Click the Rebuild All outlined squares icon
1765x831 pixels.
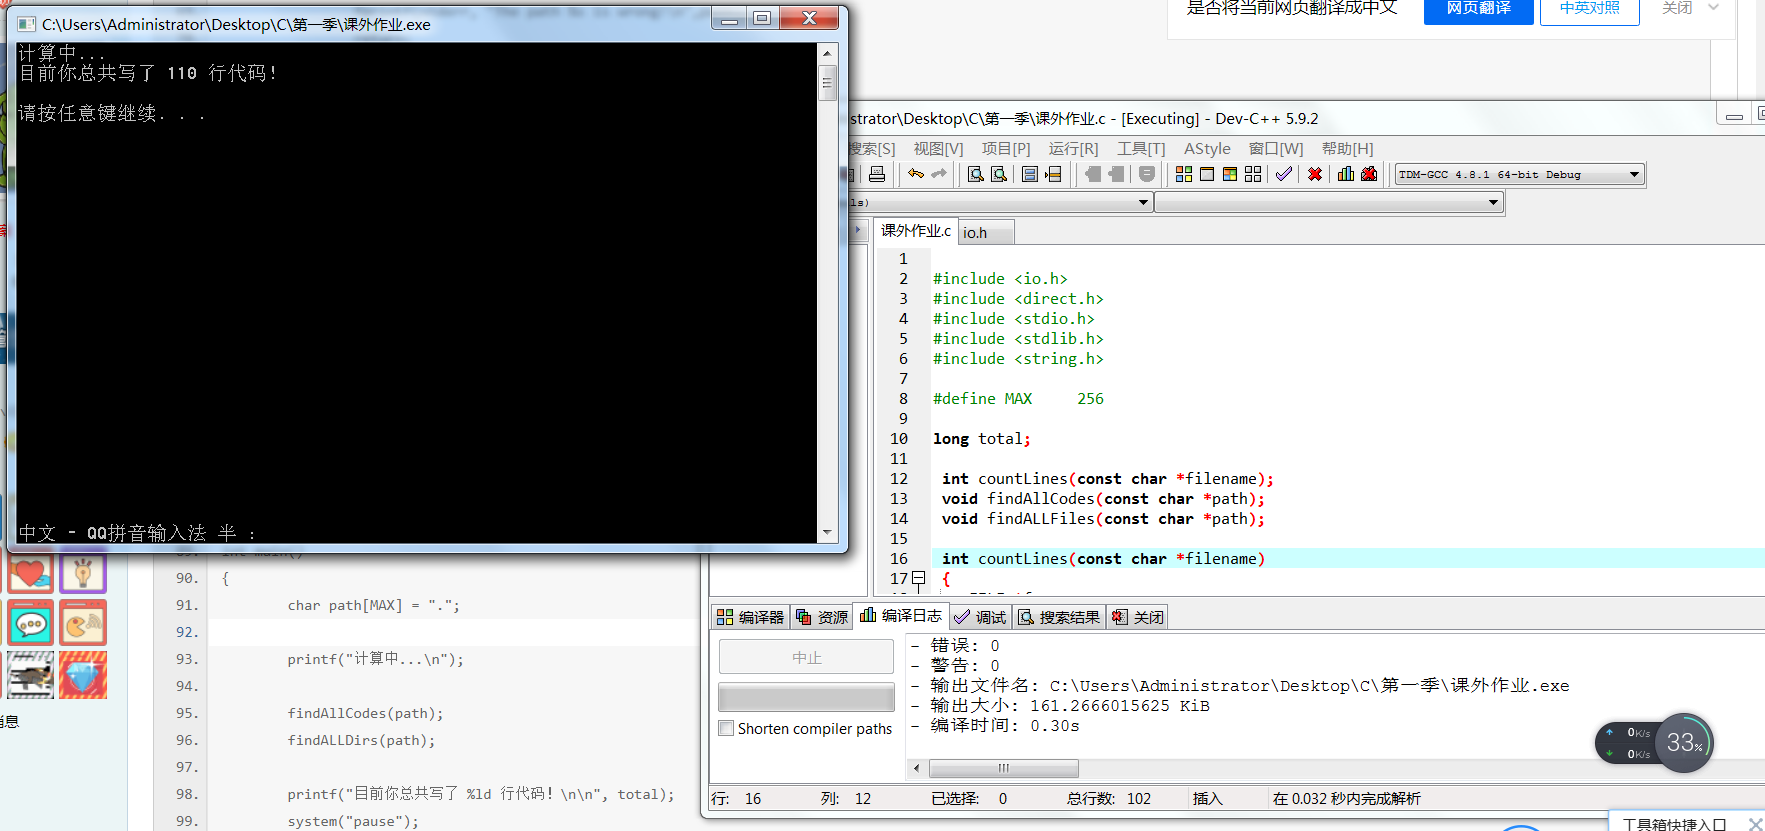[1253, 174]
